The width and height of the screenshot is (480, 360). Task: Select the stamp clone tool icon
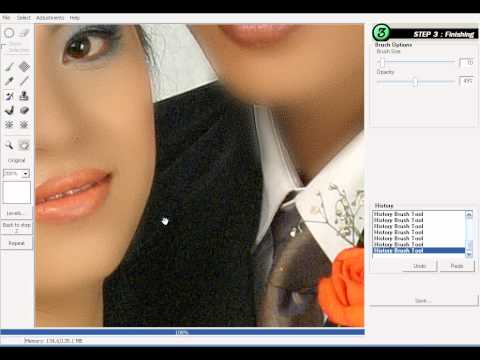tap(24, 96)
